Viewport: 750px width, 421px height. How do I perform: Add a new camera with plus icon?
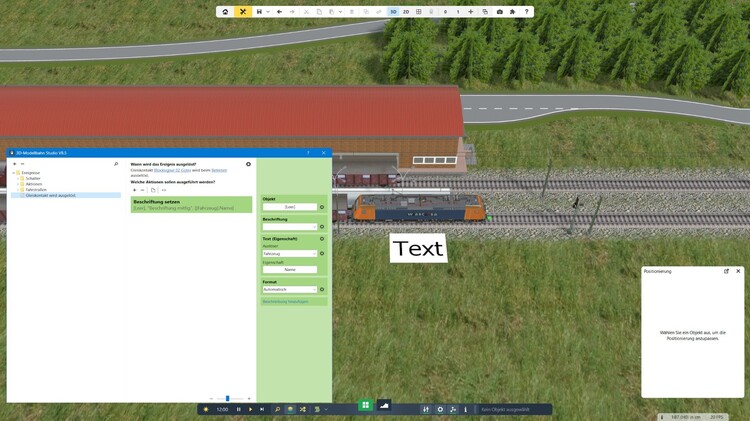pyautogui.click(x=471, y=11)
